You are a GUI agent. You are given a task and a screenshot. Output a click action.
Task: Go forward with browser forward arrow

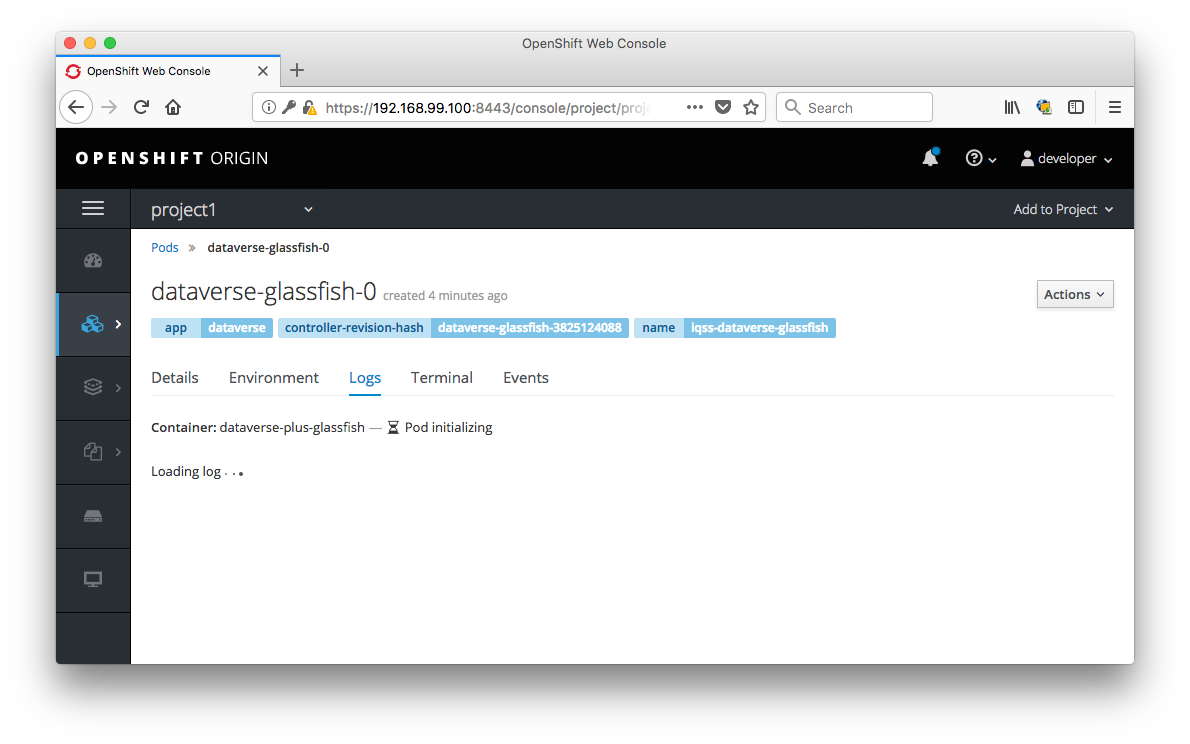click(x=109, y=107)
